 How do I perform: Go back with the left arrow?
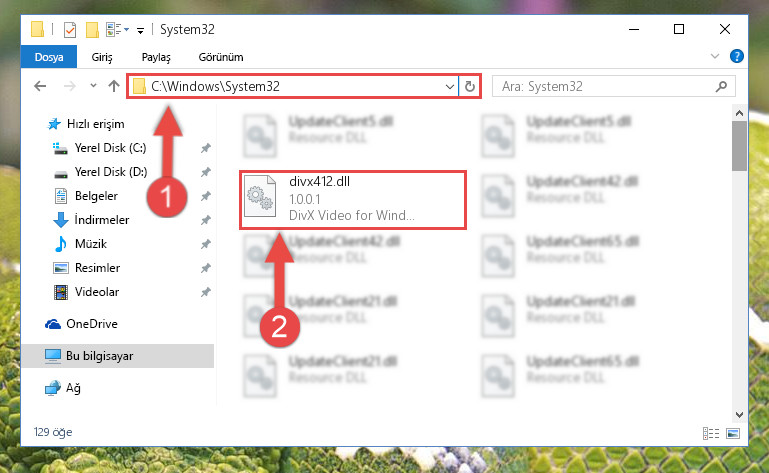pyautogui.click(x=40, y=86)
